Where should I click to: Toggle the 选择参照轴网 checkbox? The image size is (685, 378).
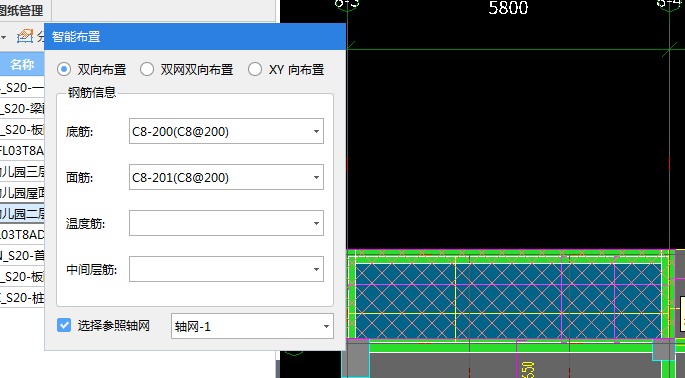point(64,325)
